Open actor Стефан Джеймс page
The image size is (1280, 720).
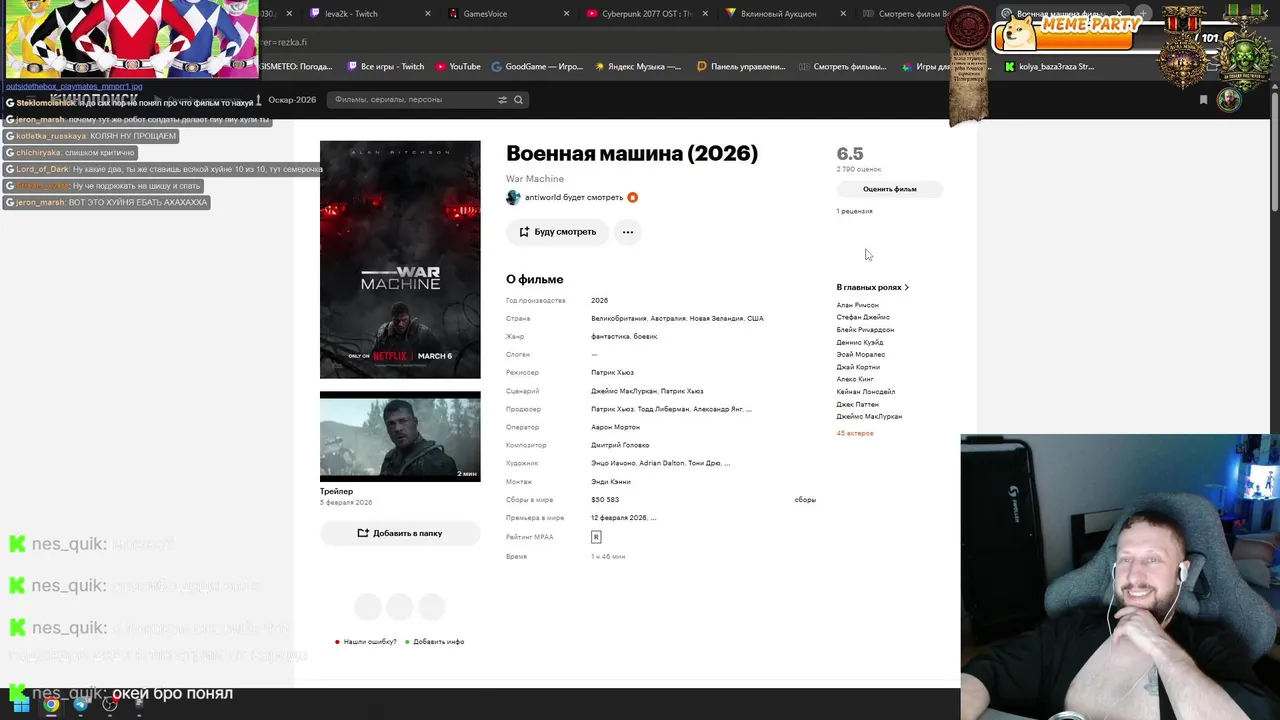tap(863, 317)
